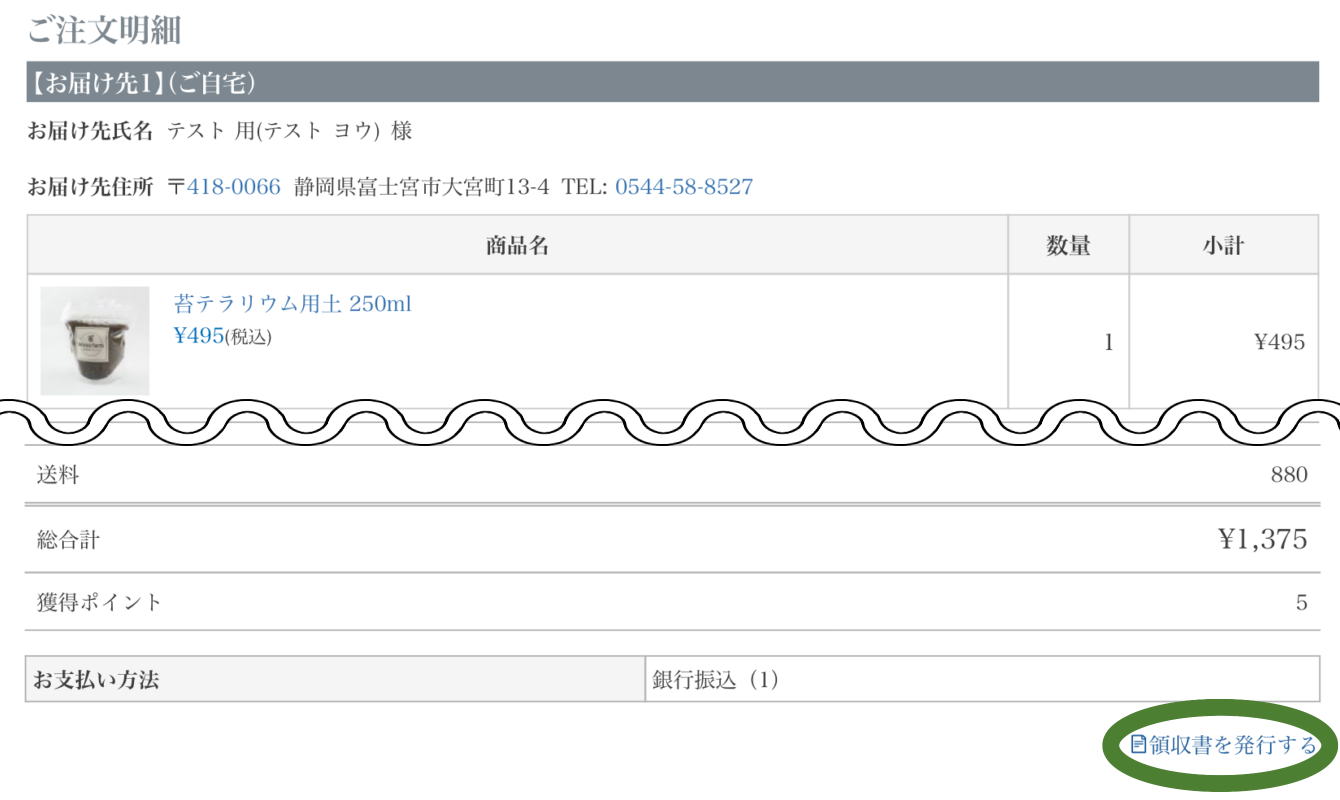Open the 苔テラリウム用土 250ml product link
The width and height of the screenshot is (1340, 800).
tap(292, 304)
